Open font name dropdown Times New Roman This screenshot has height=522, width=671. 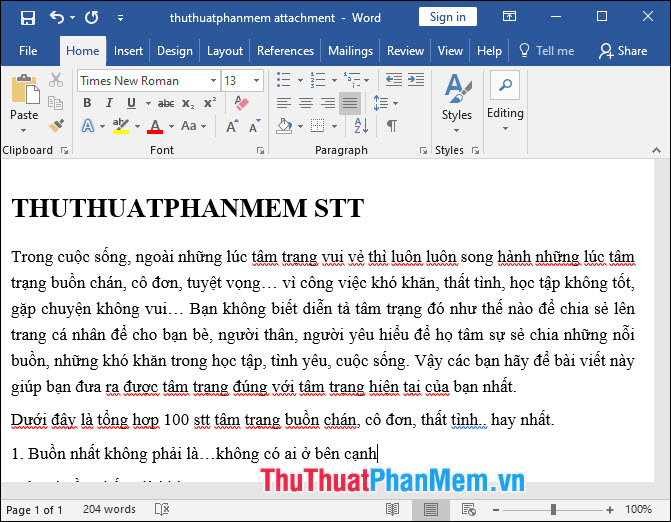[213, 80]
